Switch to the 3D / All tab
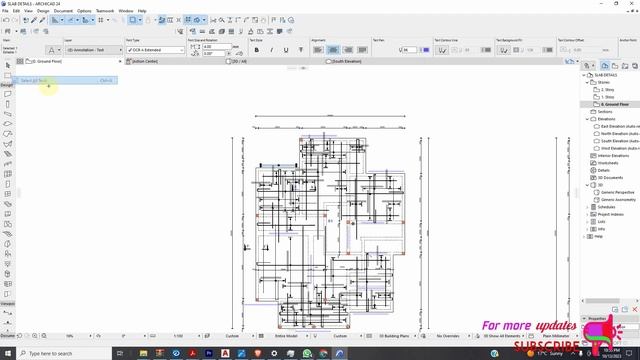Viewport: 640px width, 360px height. pos(236,61)
